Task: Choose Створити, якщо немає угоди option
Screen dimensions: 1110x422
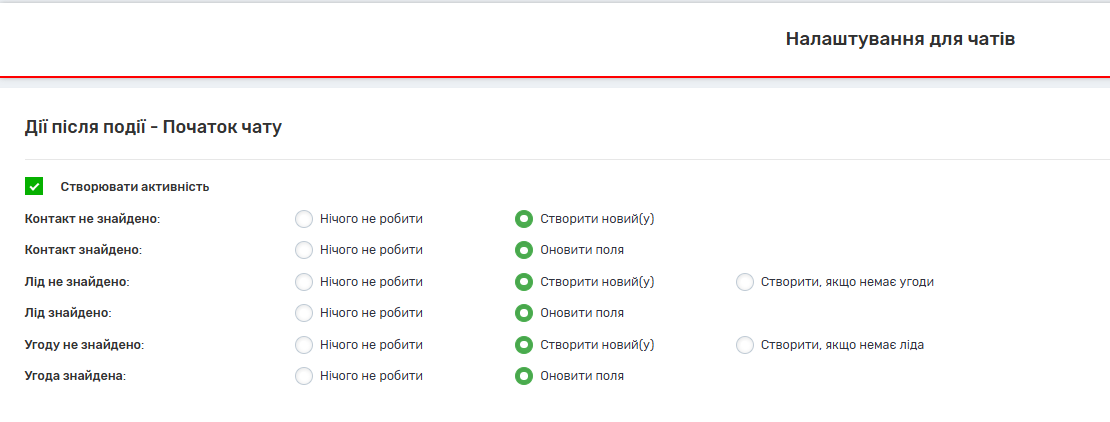Action: click(744, 282)
